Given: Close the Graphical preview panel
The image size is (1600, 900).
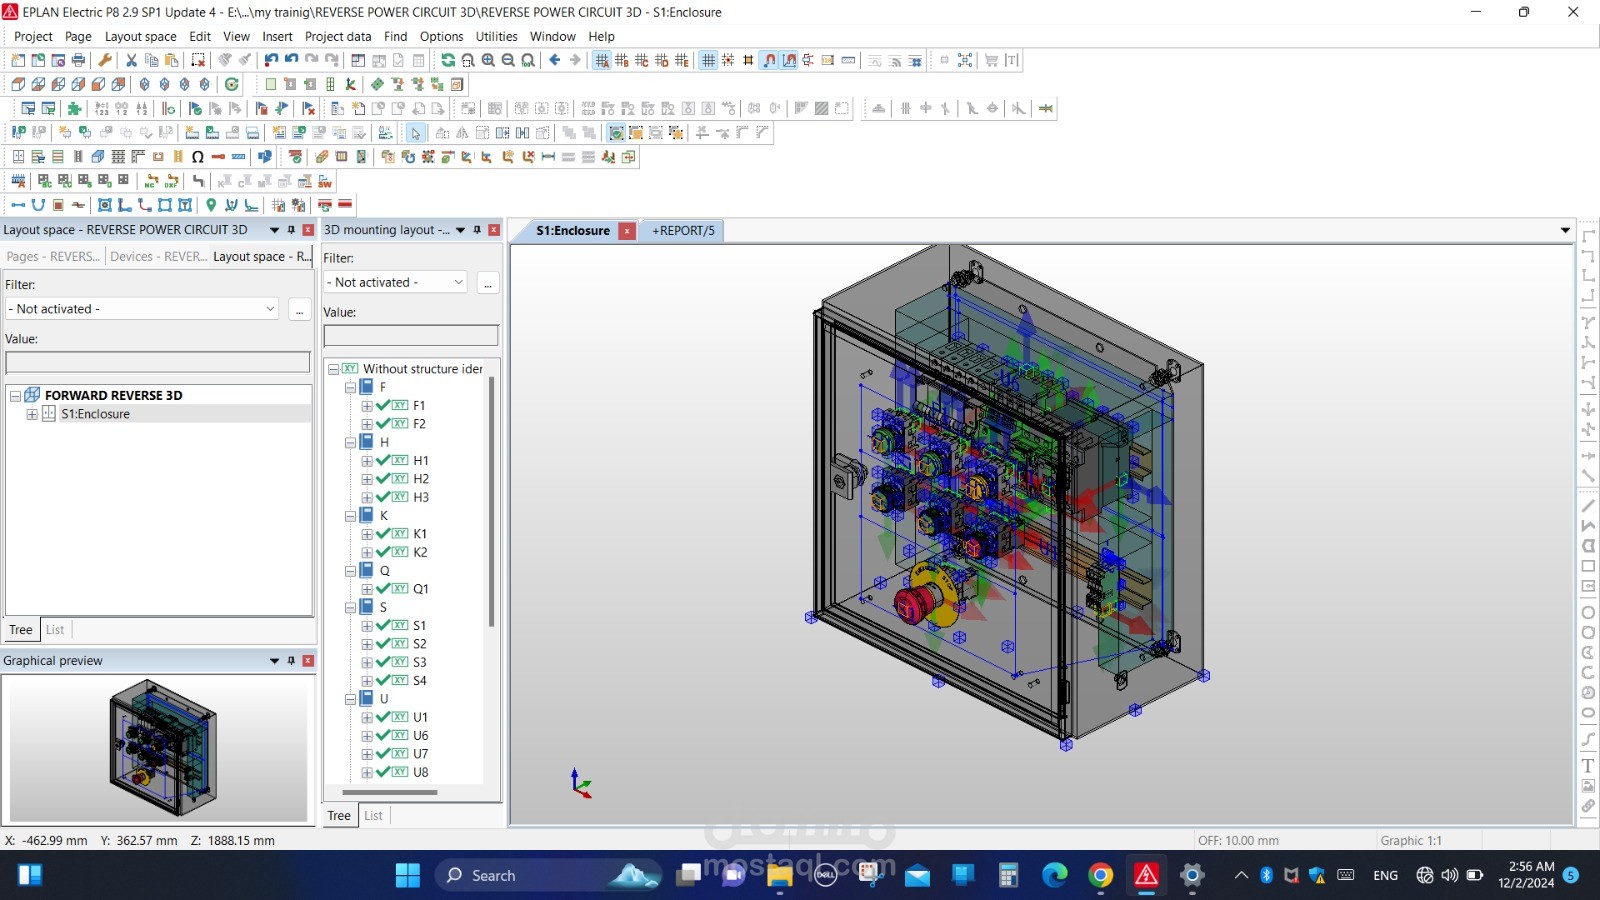Looking at the screenshot, I should [308, 661].
